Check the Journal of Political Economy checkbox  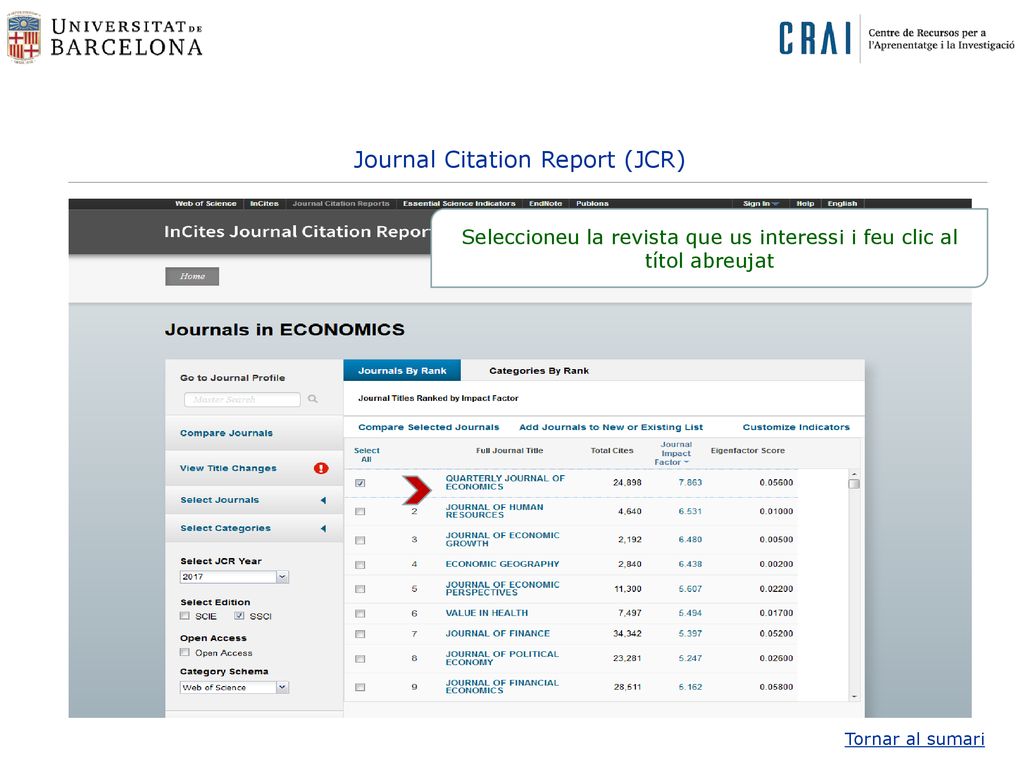360,659
